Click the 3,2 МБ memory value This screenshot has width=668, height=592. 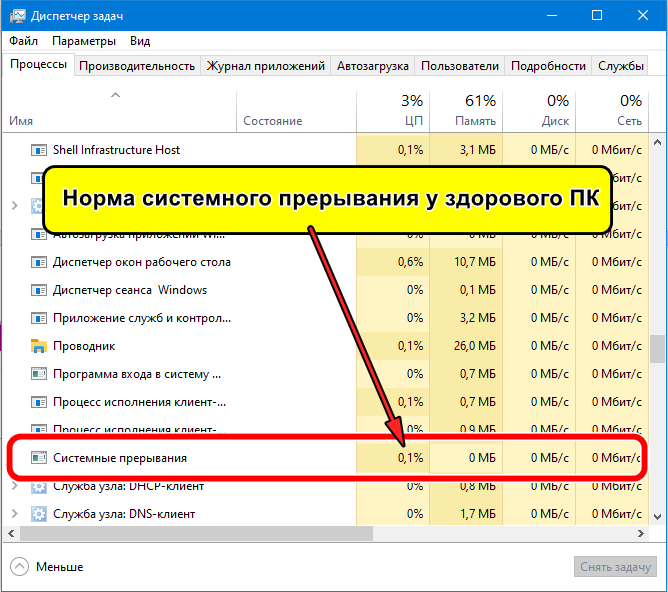[x=478, y=318]
